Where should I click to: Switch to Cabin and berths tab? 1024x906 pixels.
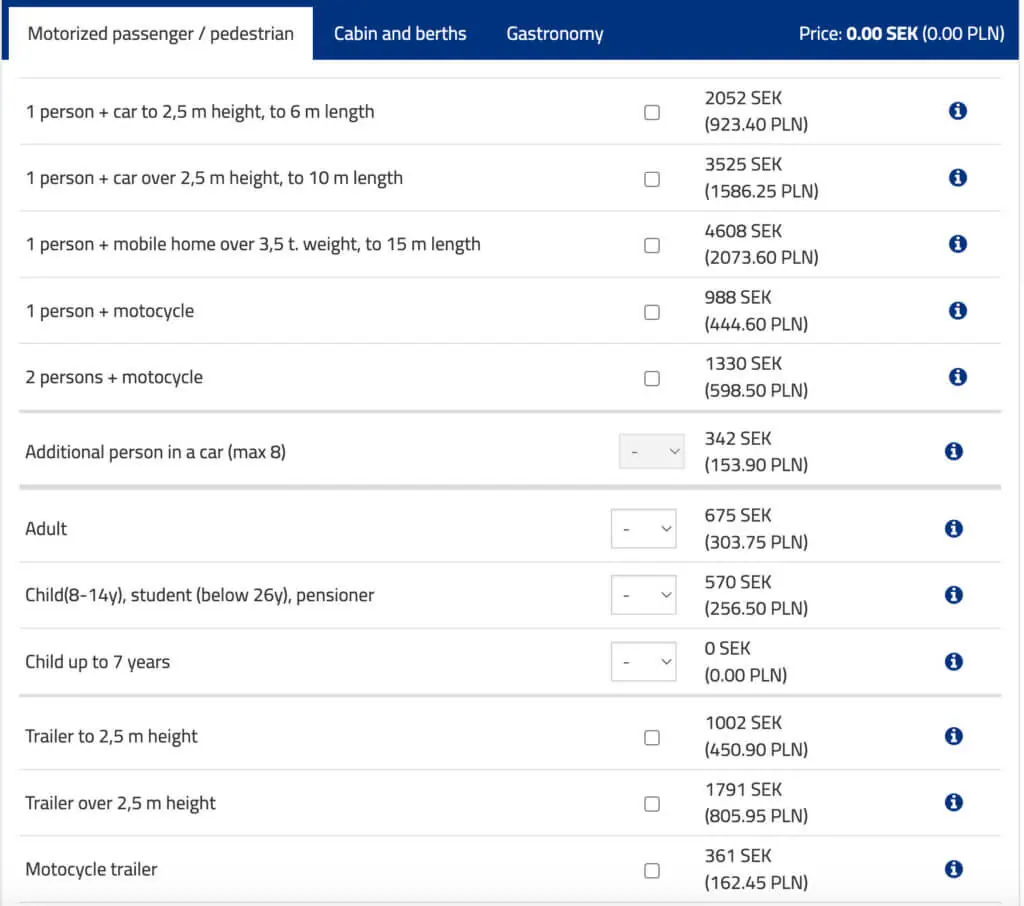coord(400,33)
